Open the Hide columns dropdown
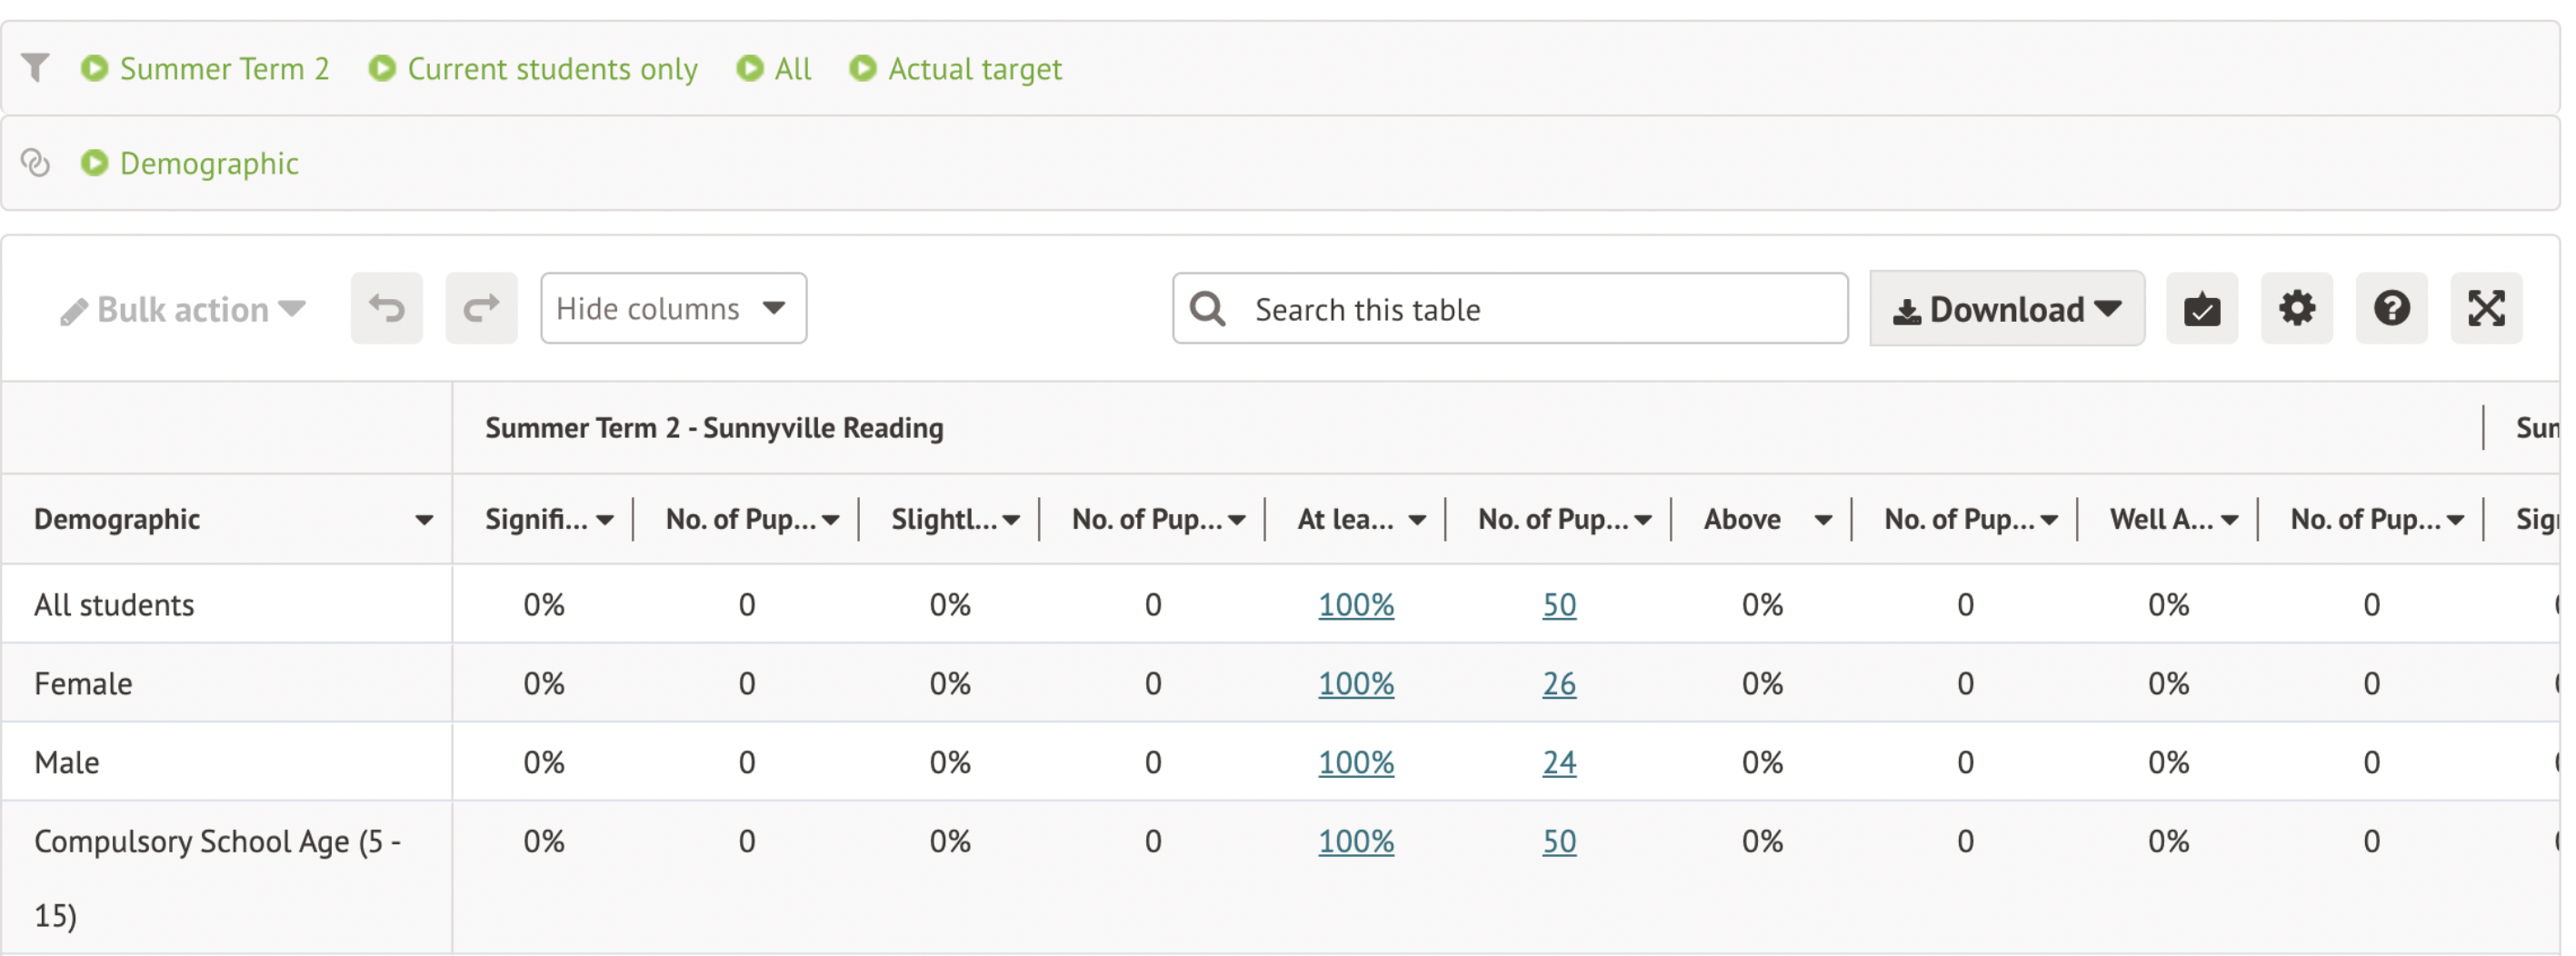This screenshot has height=956, width=2576. [x=673, y=308]
